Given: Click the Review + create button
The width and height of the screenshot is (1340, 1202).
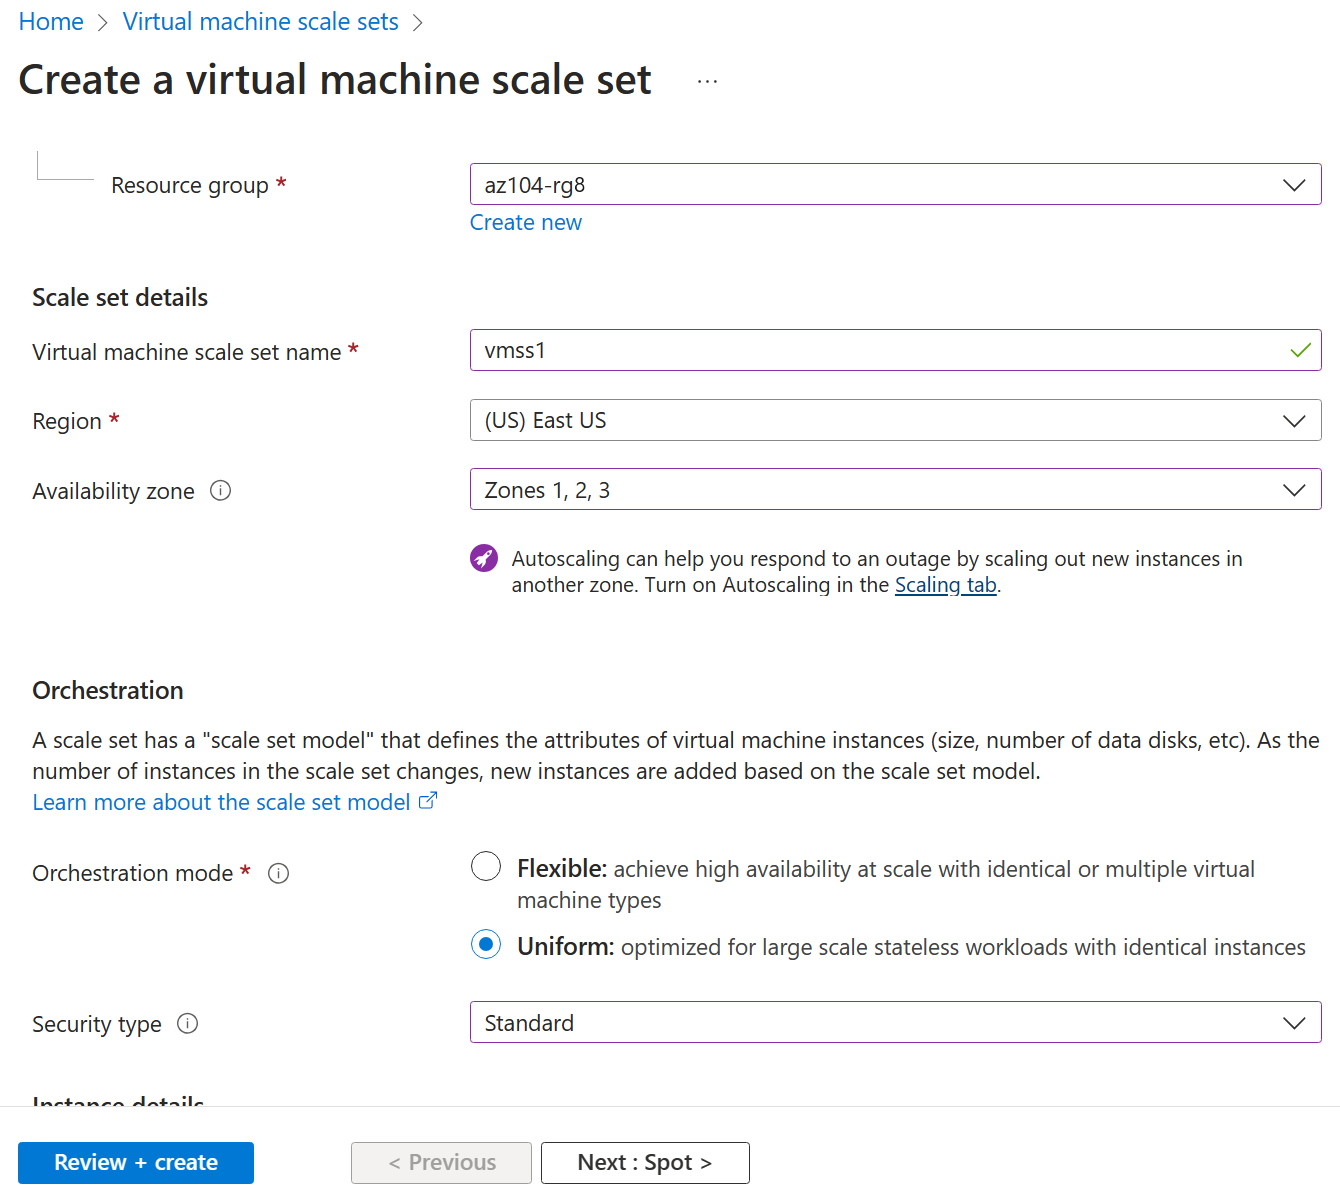Looking at the screenshot, I should click(x=135, y=1162).
